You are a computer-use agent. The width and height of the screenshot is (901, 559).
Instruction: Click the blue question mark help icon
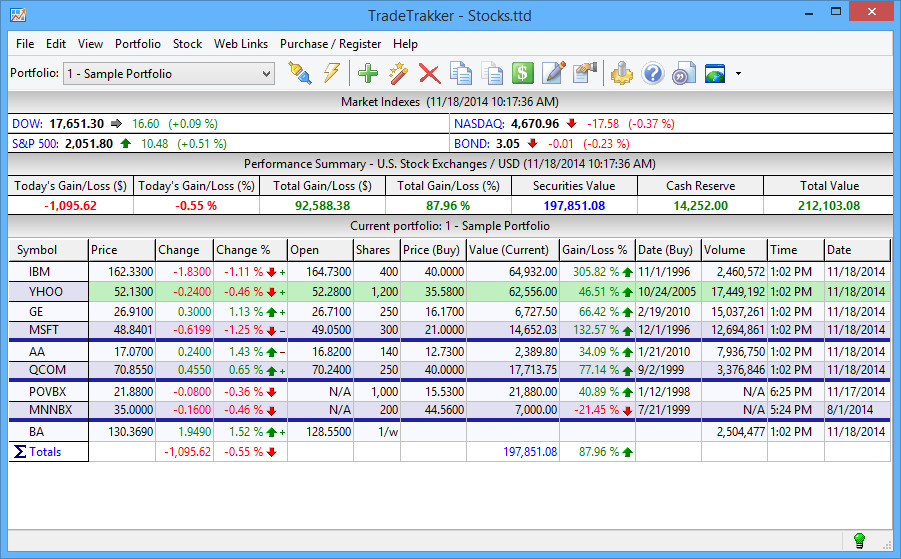coord(653,74)
